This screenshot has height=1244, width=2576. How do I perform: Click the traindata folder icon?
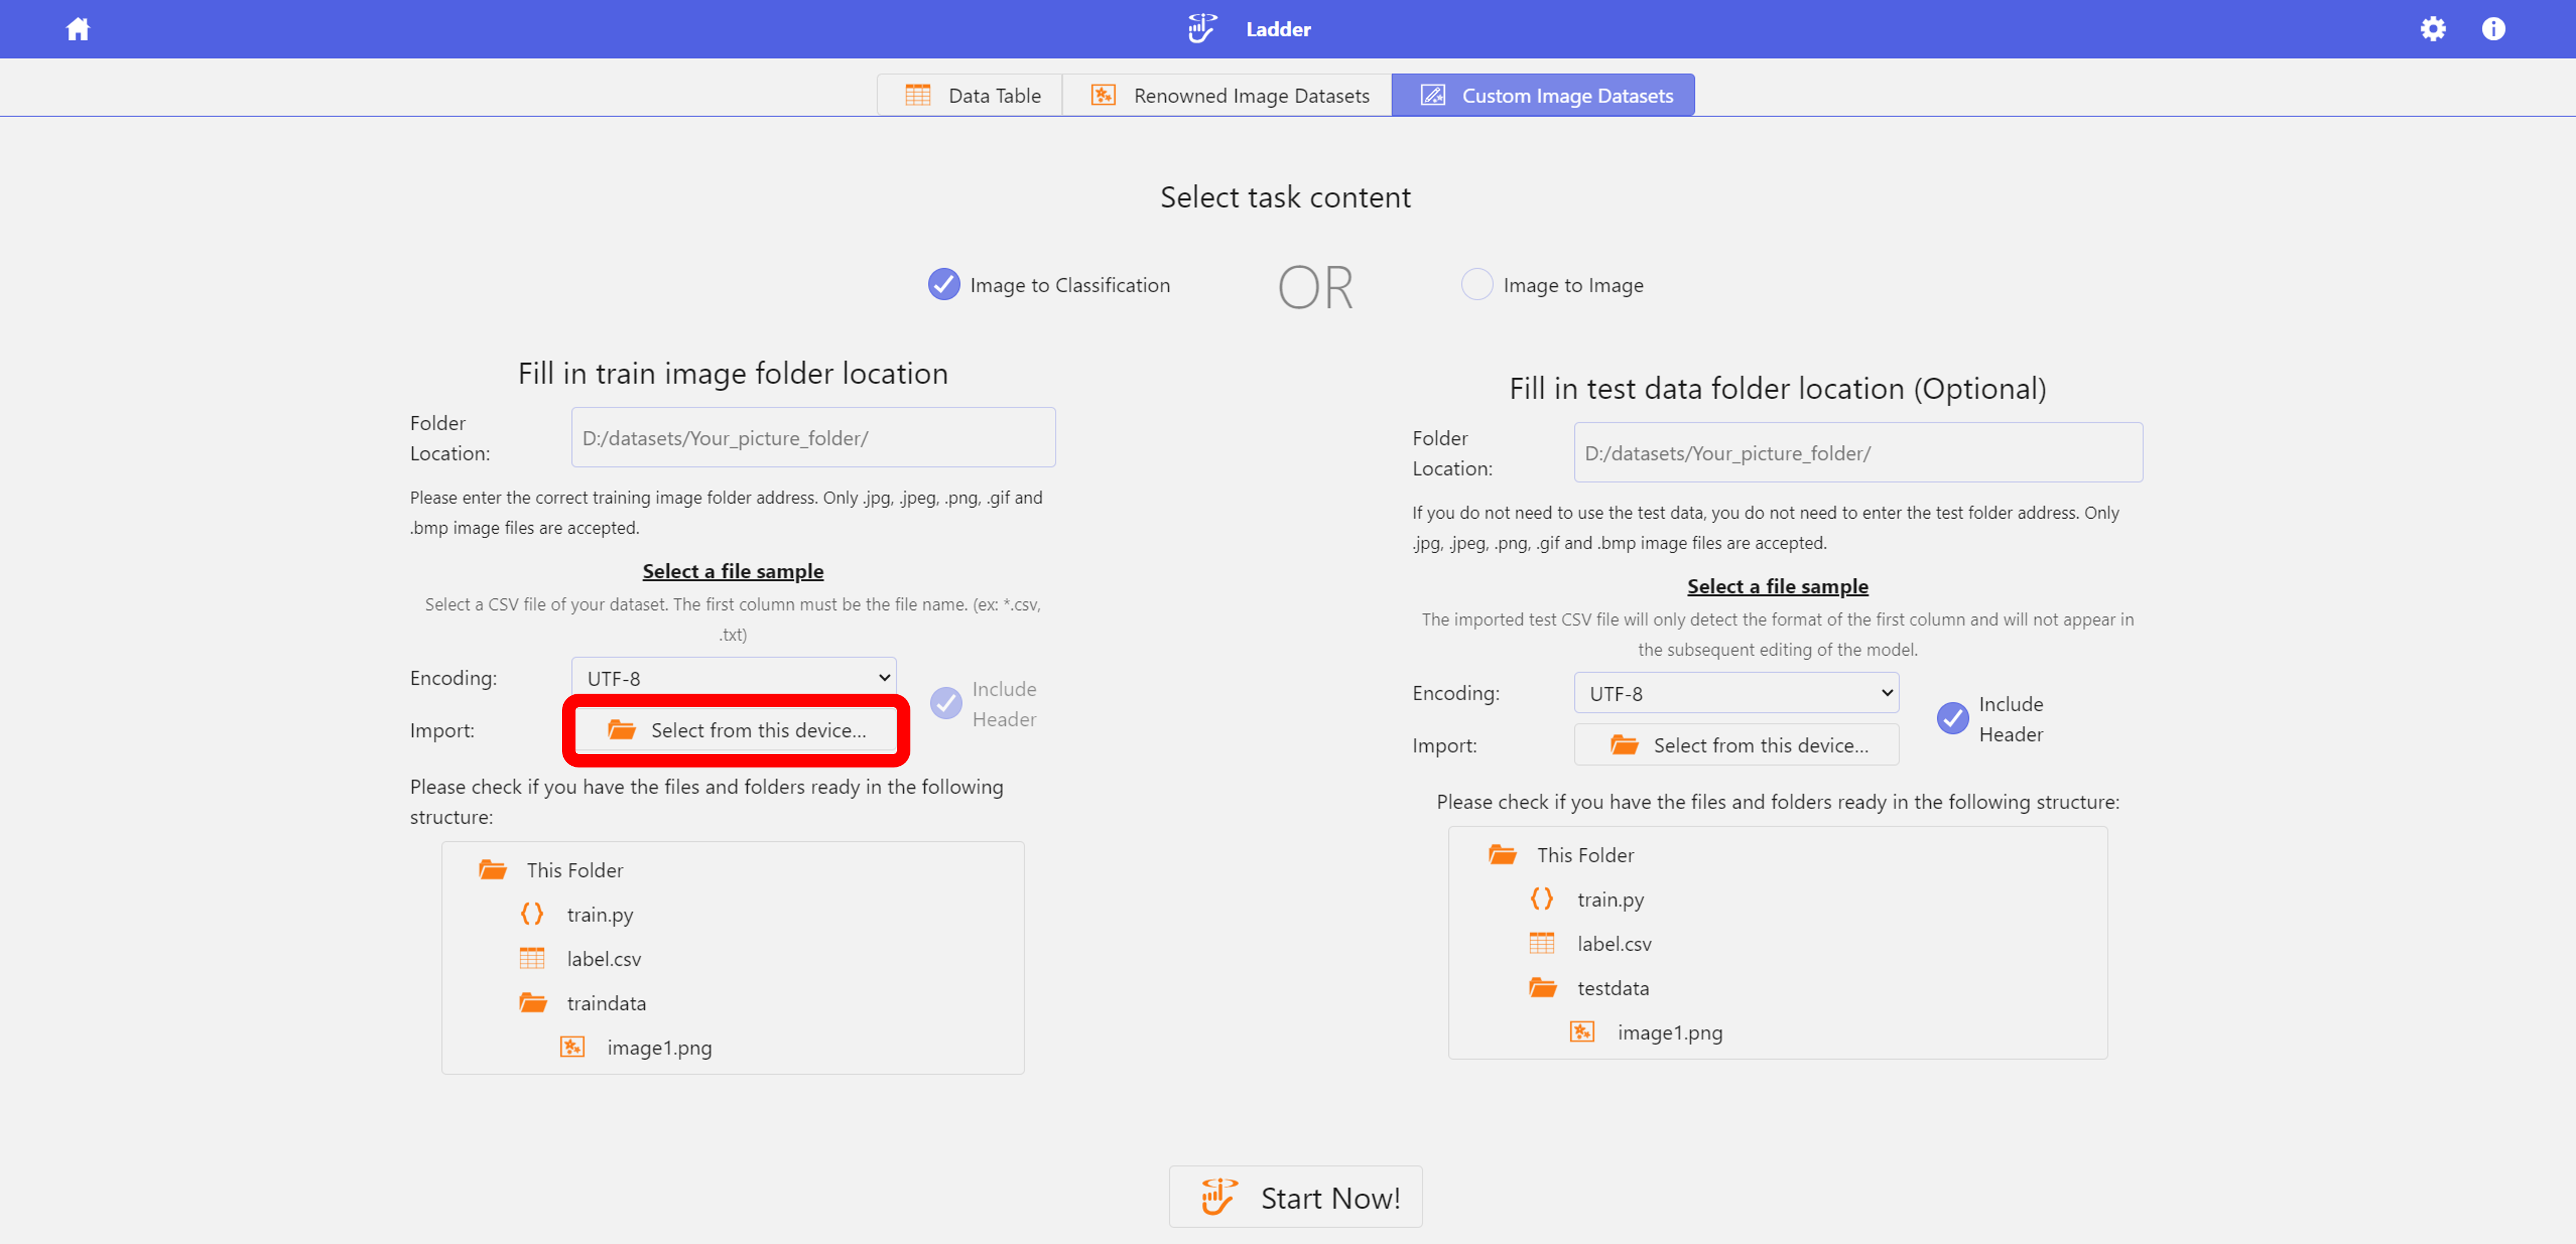click(x=533, y=1002)
